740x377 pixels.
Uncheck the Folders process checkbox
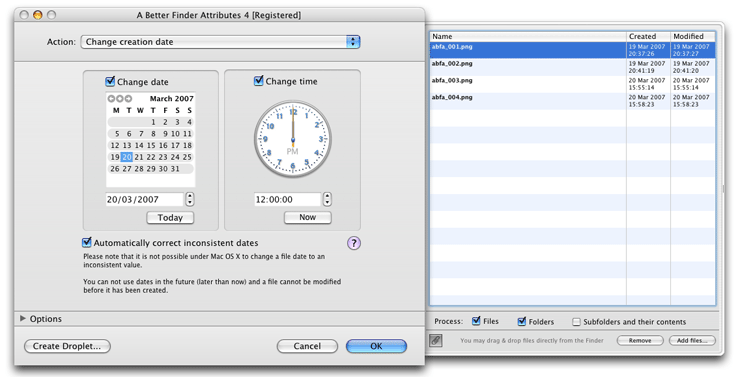click(x=521, y=322)
